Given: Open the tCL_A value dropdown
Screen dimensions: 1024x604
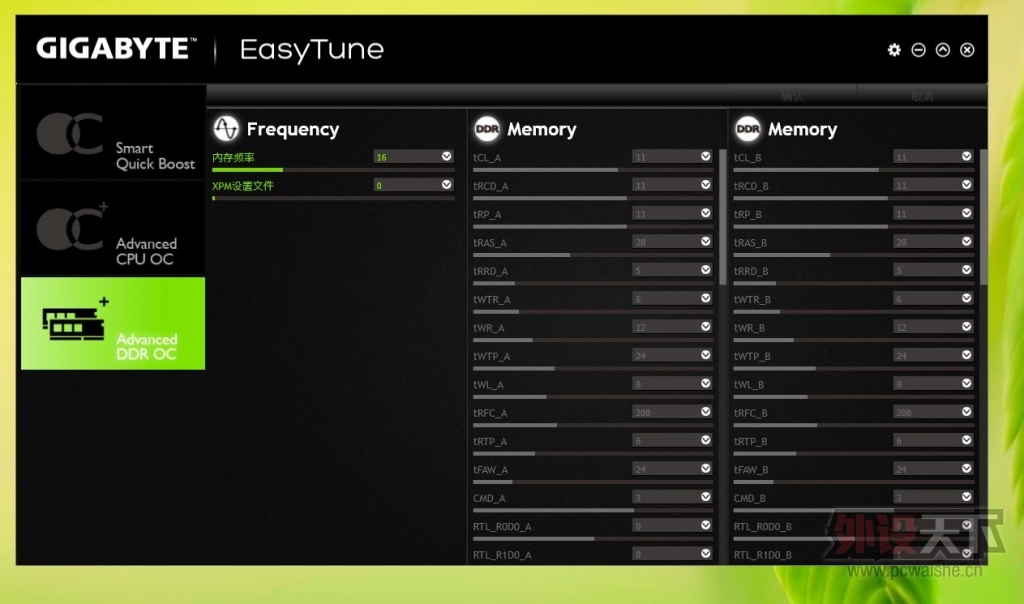Looking at the screenshot, I should 706,156.
